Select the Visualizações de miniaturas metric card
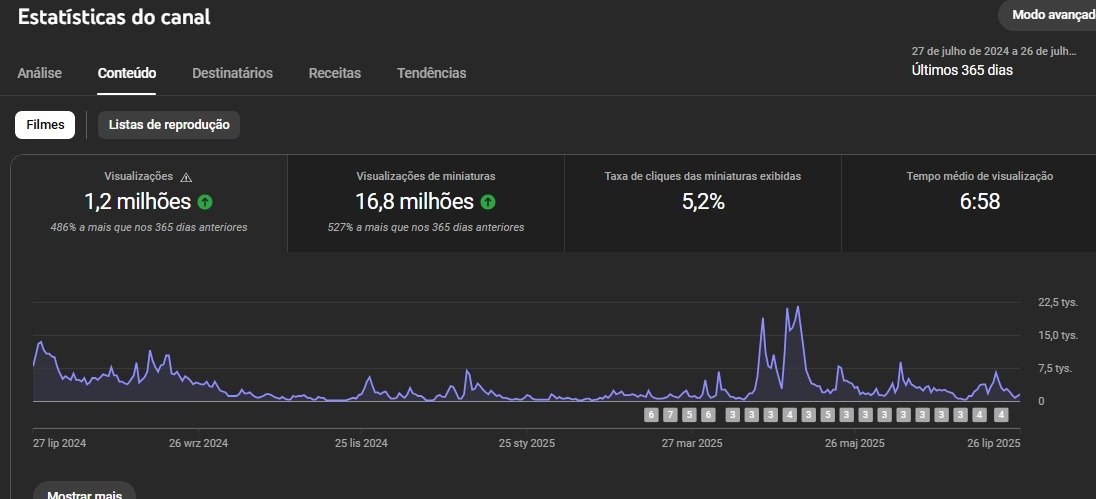 (426, 203)
